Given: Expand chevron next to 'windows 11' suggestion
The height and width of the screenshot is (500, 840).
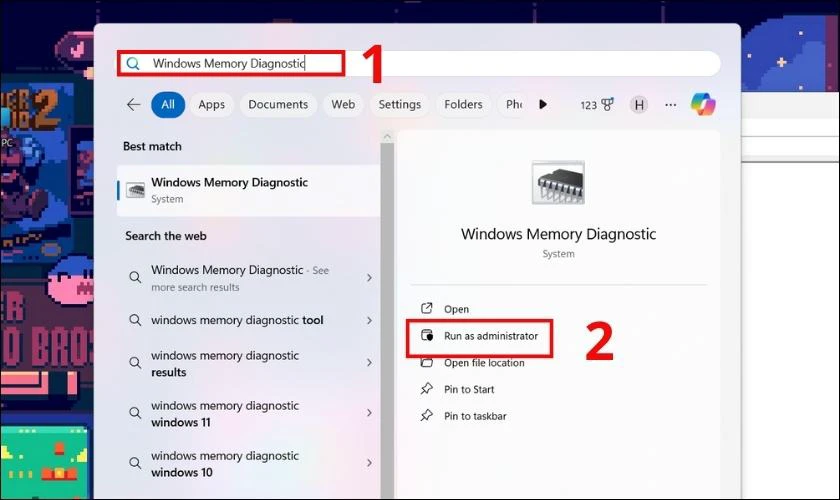Looking at the screenshot, I should [x=369, y=413].
